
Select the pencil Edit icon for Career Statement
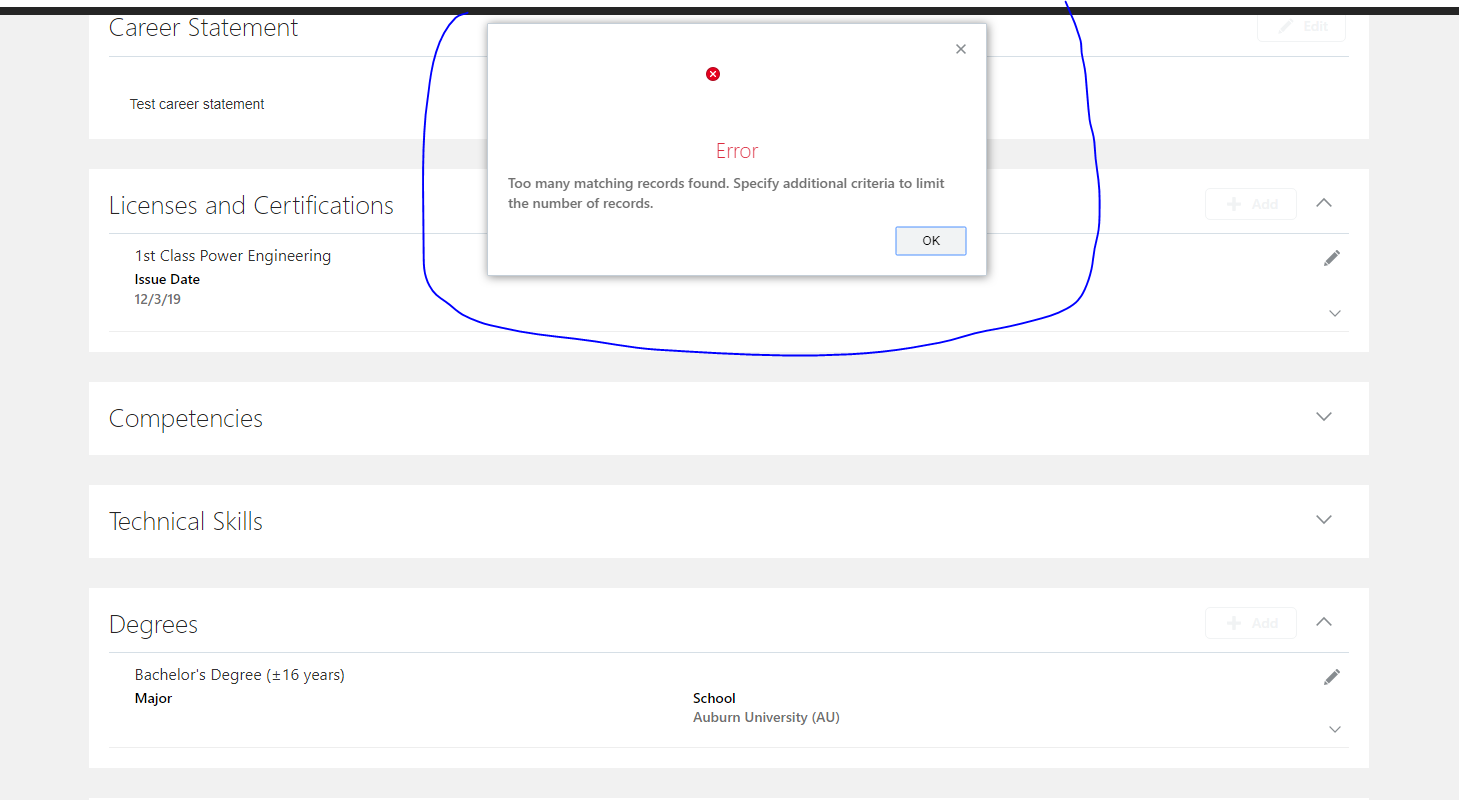[1289, 26]
